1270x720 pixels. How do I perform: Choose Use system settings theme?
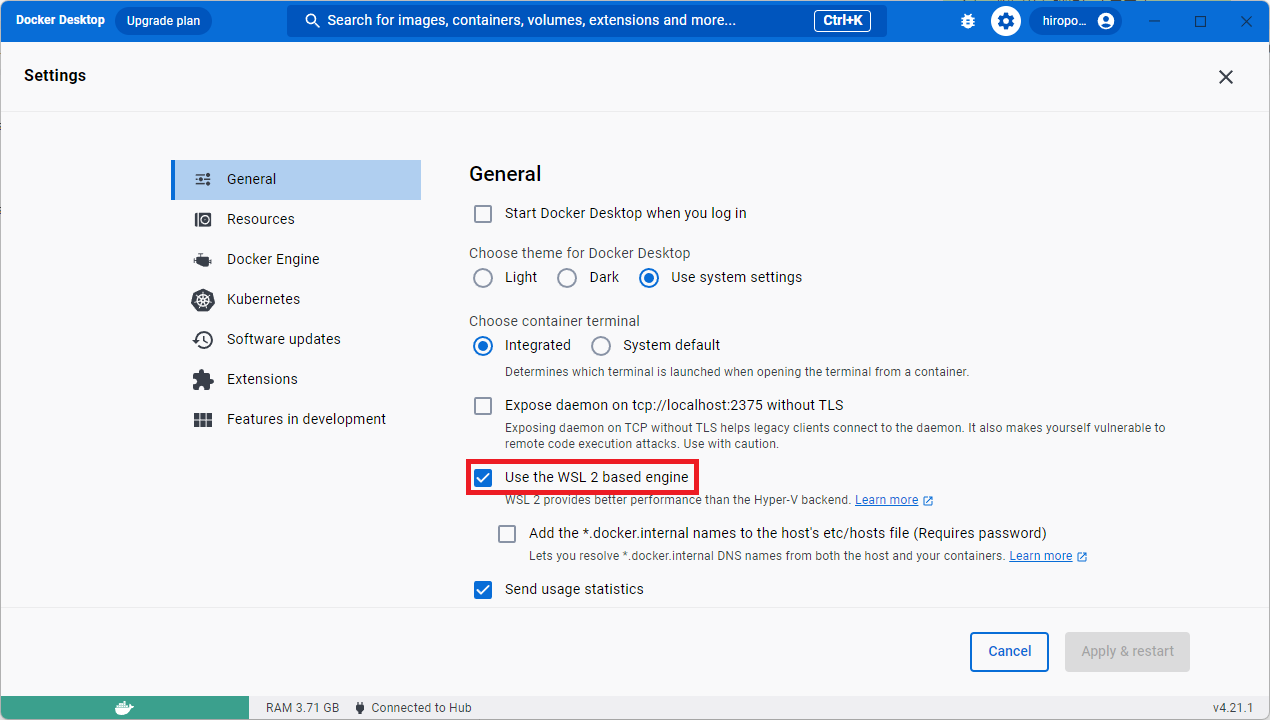point(649,278)
